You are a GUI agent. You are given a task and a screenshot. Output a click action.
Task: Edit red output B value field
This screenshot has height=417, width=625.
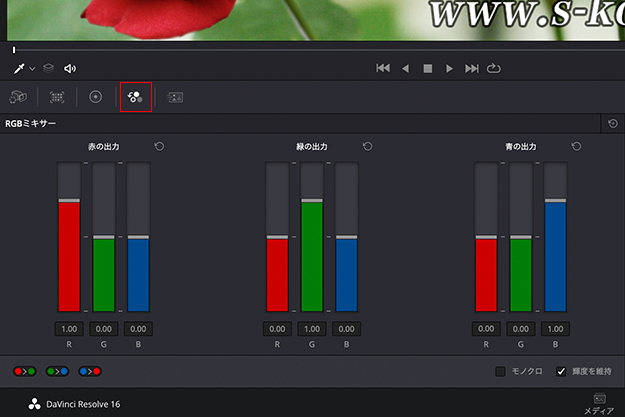coord(138,329)
